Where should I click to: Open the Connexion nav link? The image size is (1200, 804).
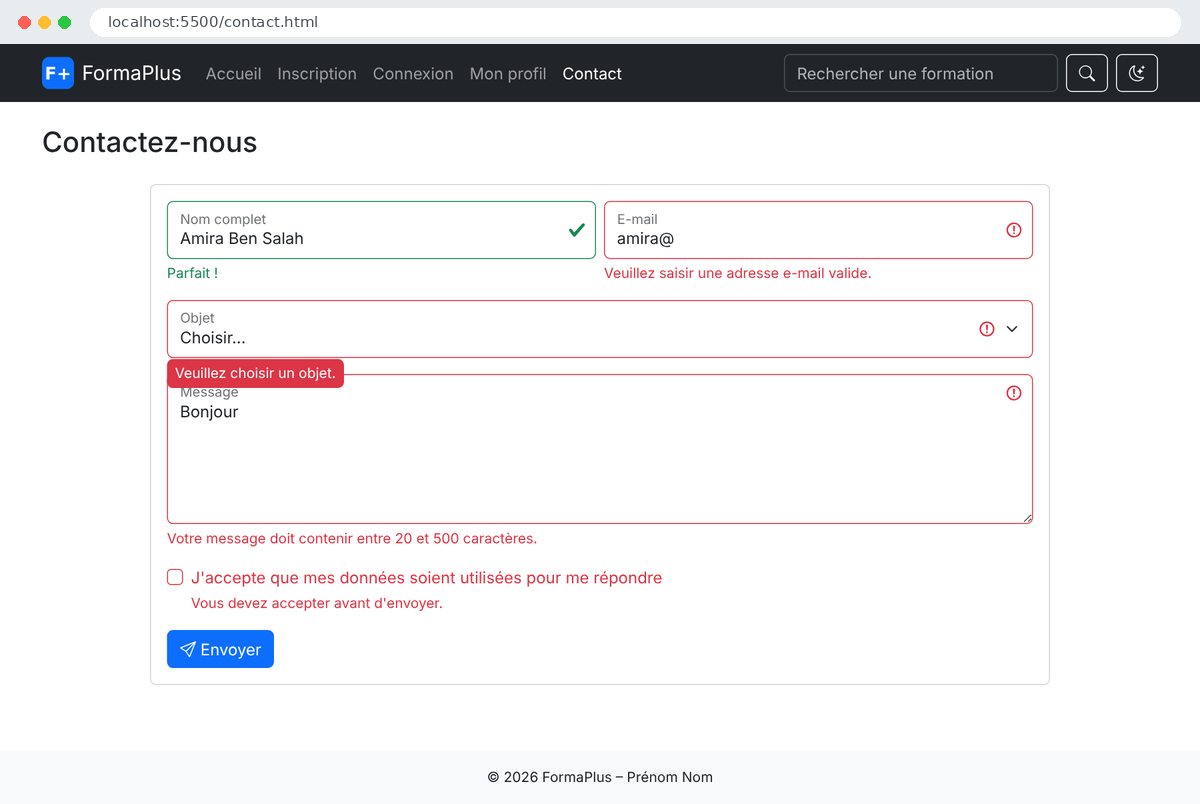click(x=413, y=73)
